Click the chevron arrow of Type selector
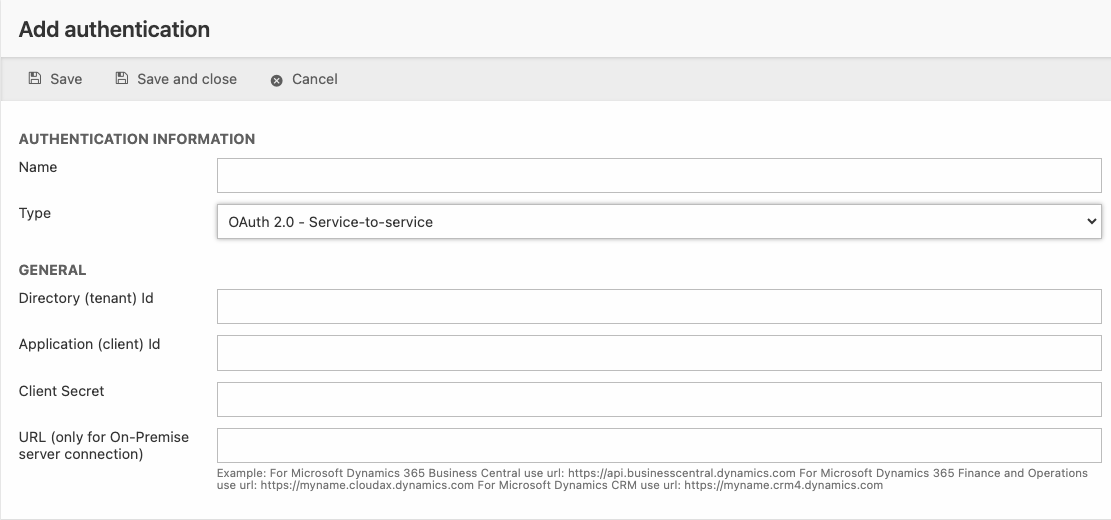1111x520 pixels. [1091, 221]
